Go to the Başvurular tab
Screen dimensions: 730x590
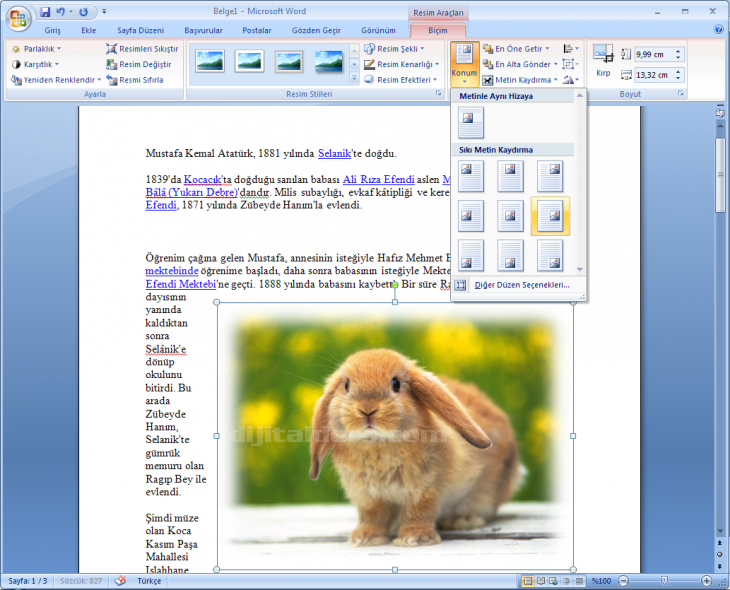tap(203, 30)
